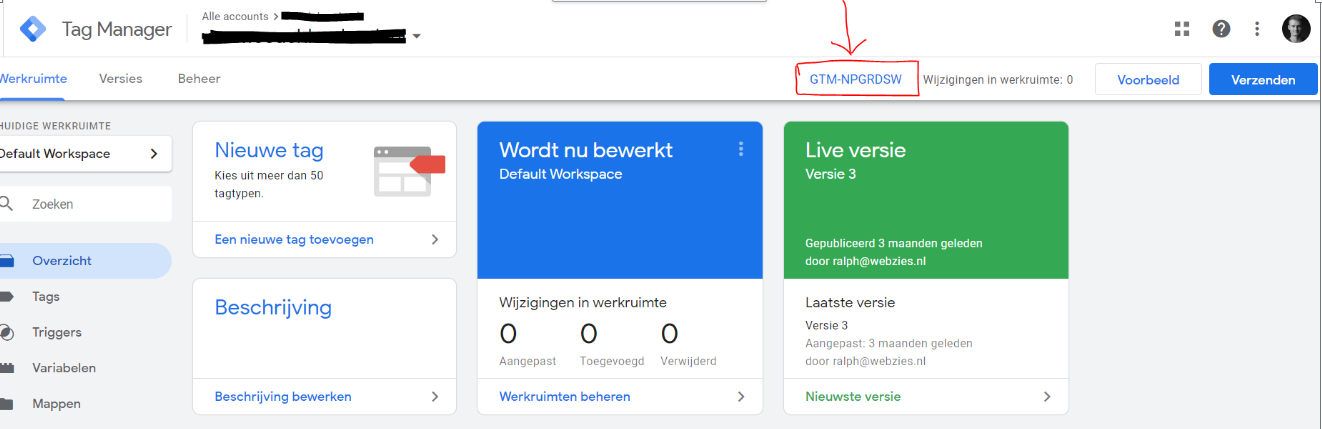The width and height of the screenshot is (1322, 429).
Task: Open three-dot menu on Wordt nu bewerkt card
Action: (741, 149)
